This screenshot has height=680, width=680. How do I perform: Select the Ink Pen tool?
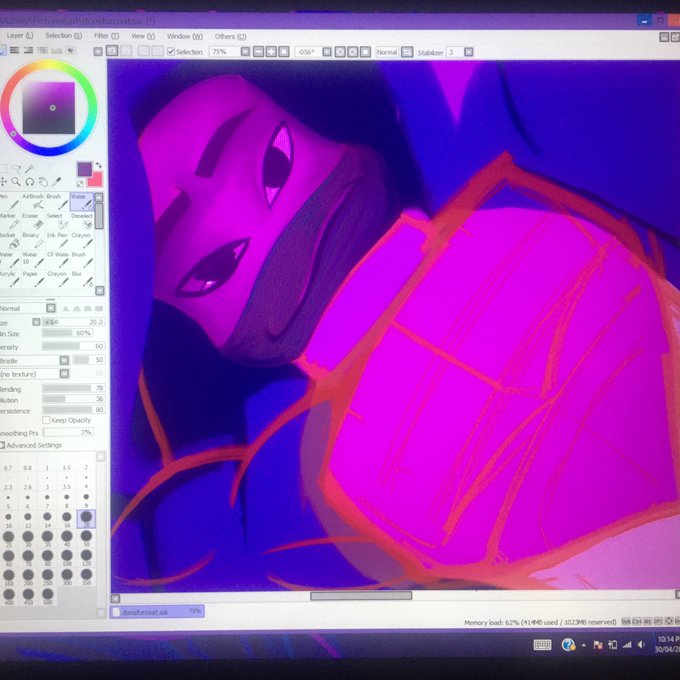coord(57,240)
